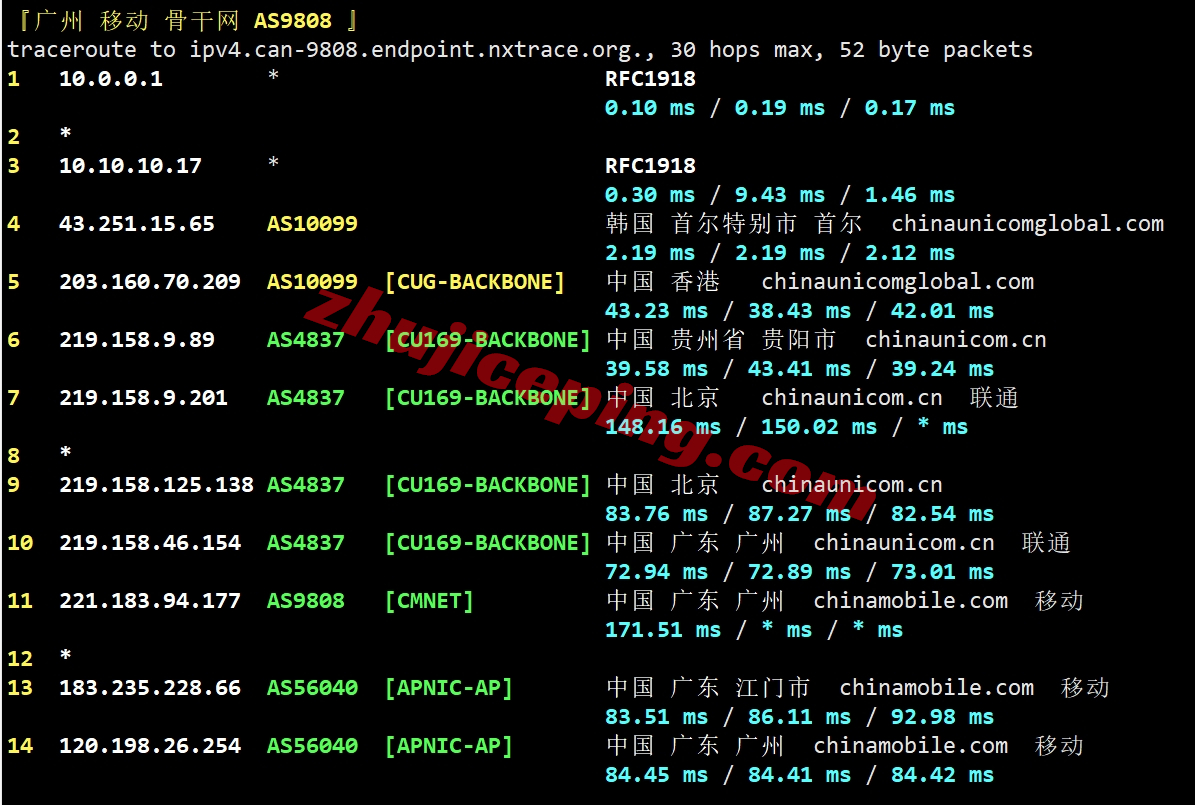Click the latency value 171.51 ms
The width and height of the screenshot is (1195, 805).
pos(663,630)
